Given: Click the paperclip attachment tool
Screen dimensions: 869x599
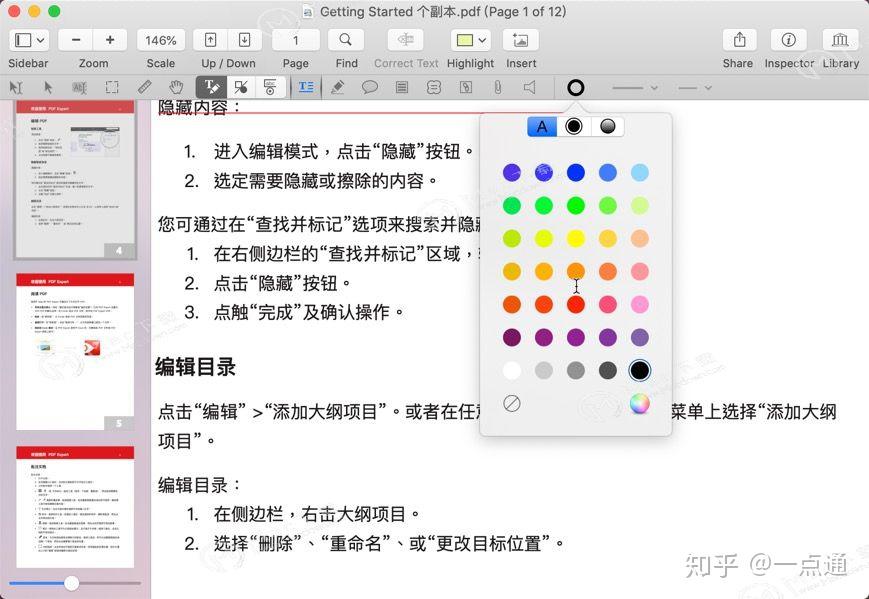Looking at the screenshot, I should (x=498, y=88).
